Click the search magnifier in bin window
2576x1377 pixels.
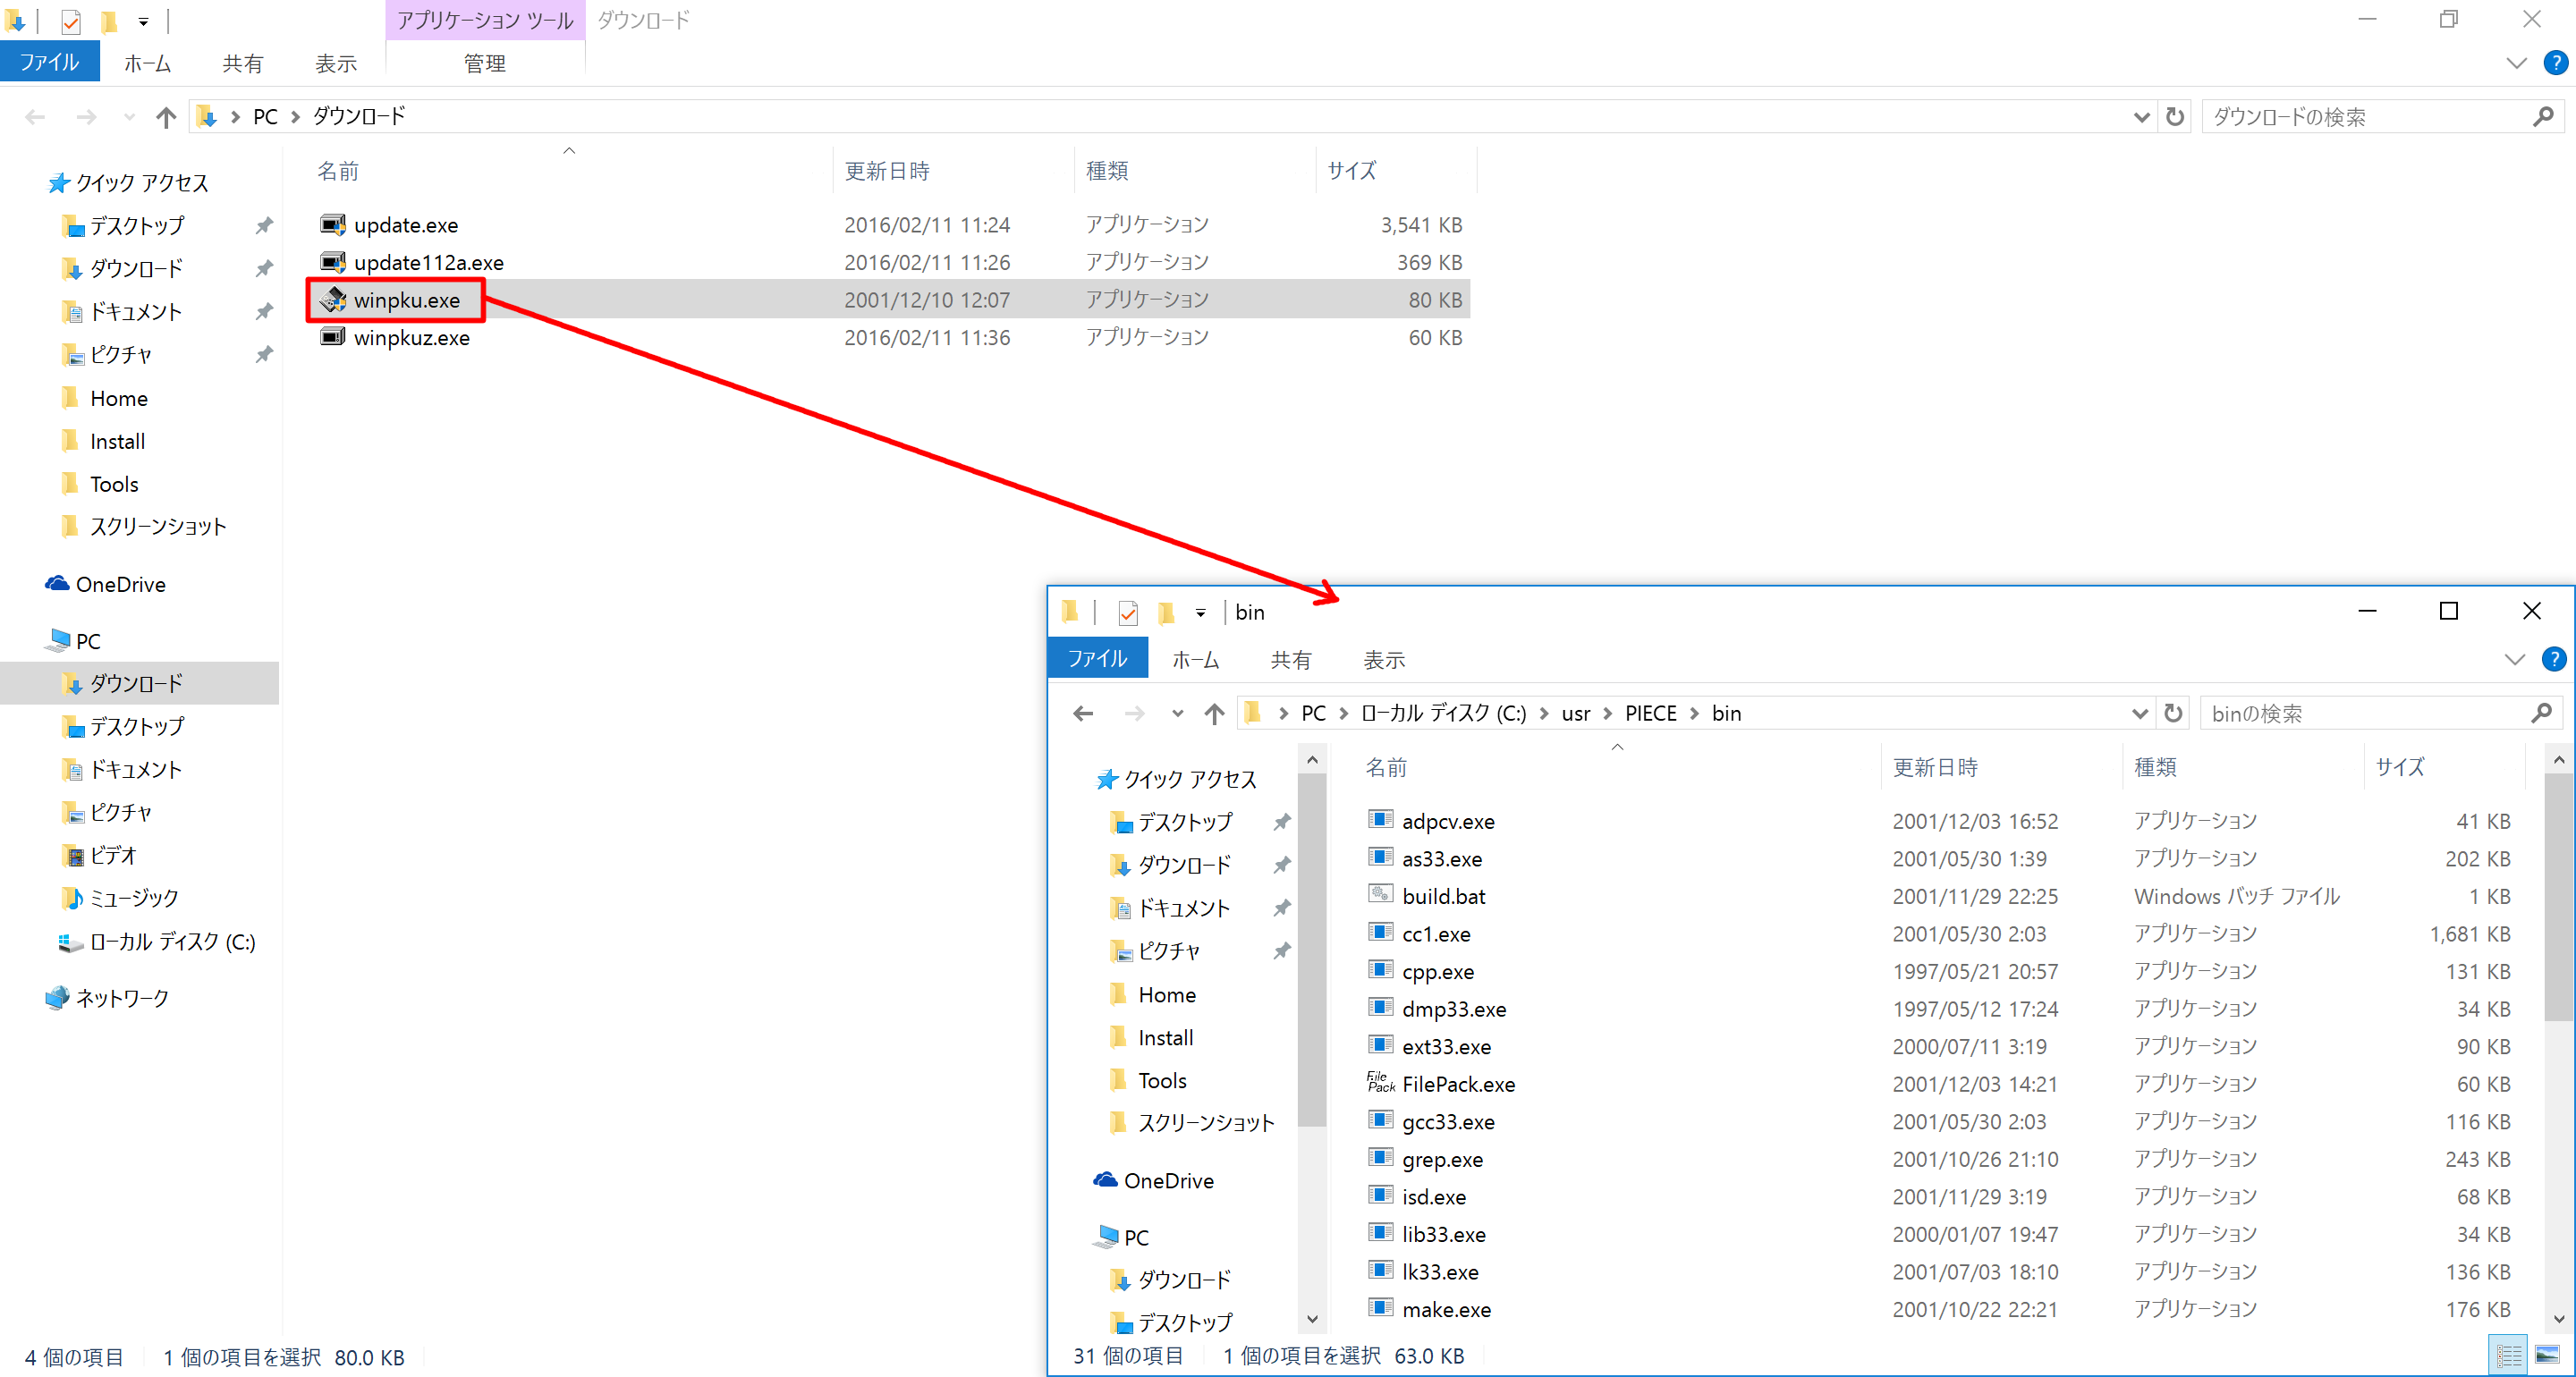(x=2541, y=713)
